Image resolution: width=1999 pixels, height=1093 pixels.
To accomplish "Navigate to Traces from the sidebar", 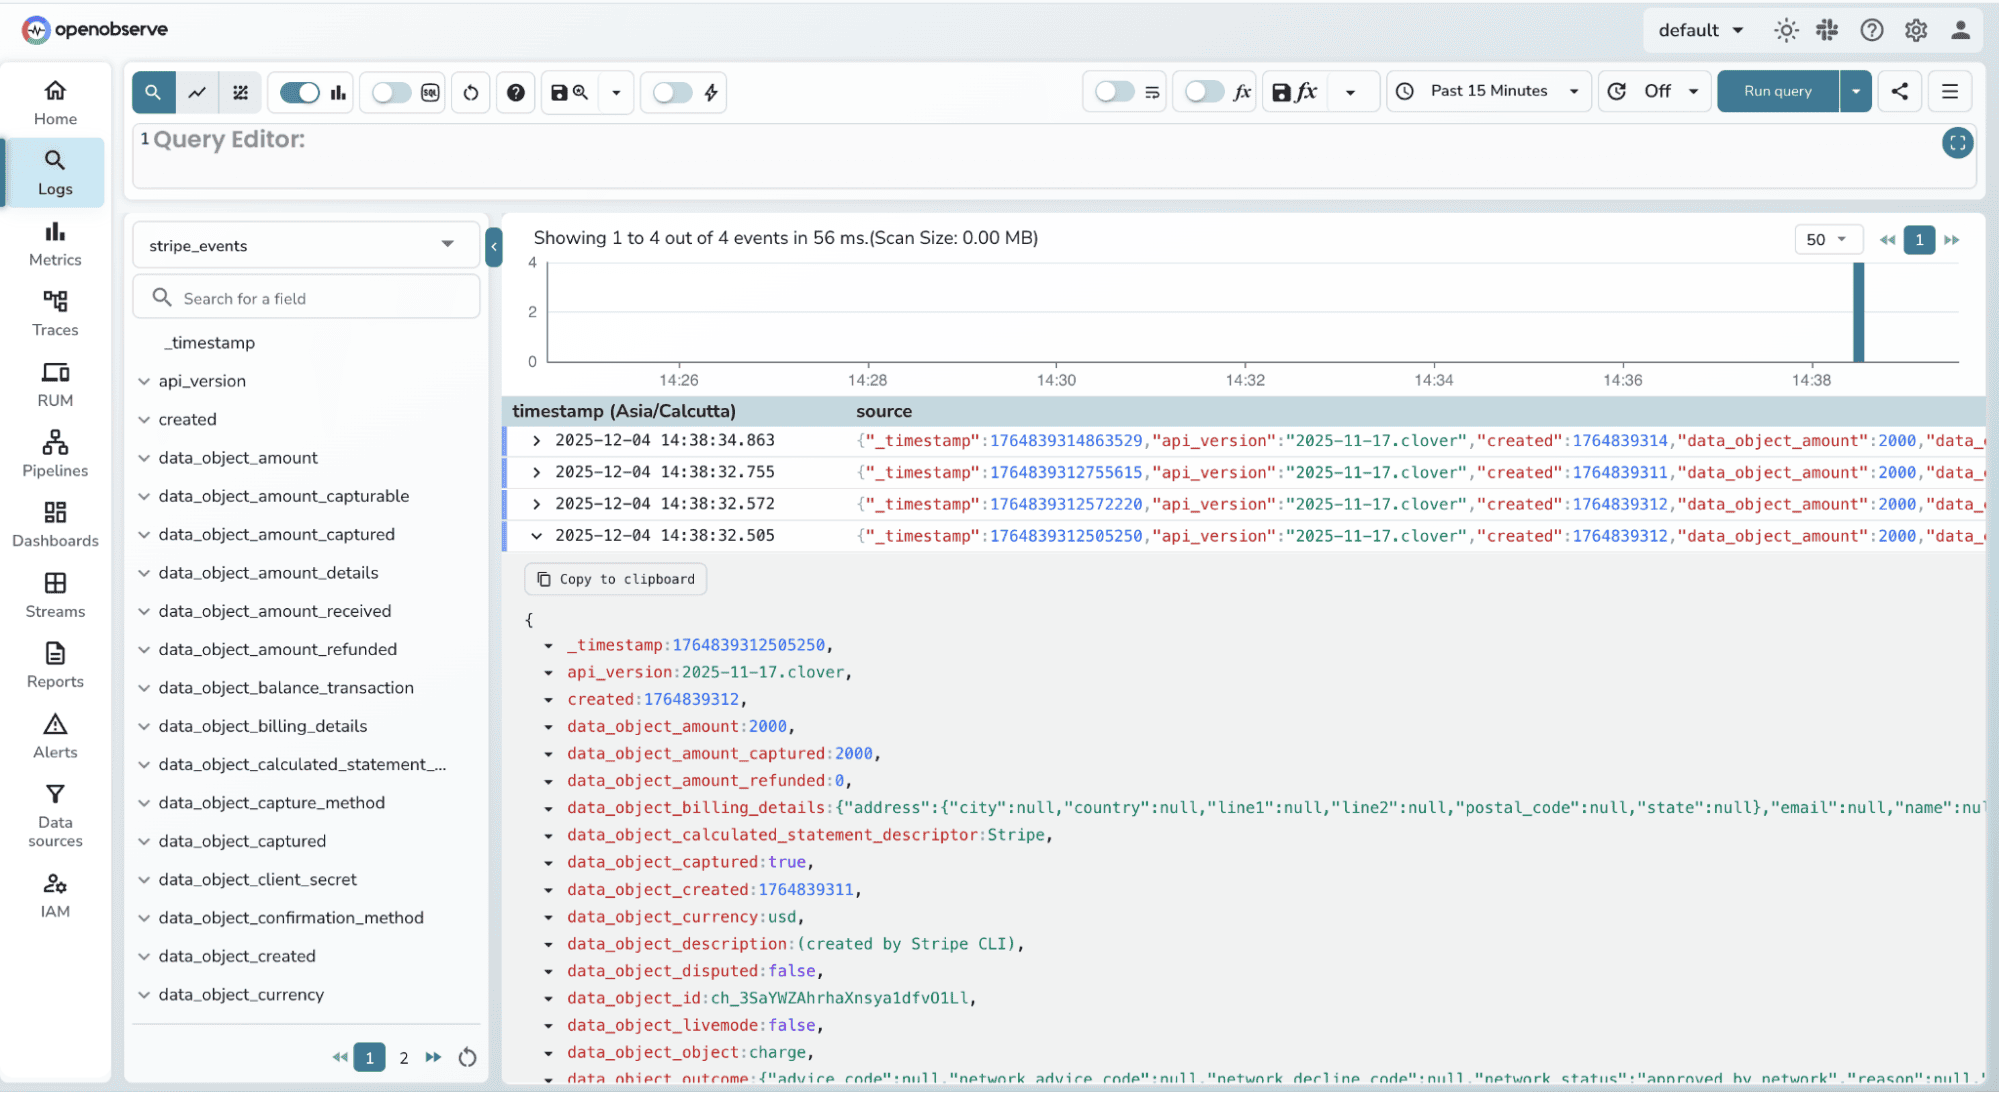I will click(55, 313).
